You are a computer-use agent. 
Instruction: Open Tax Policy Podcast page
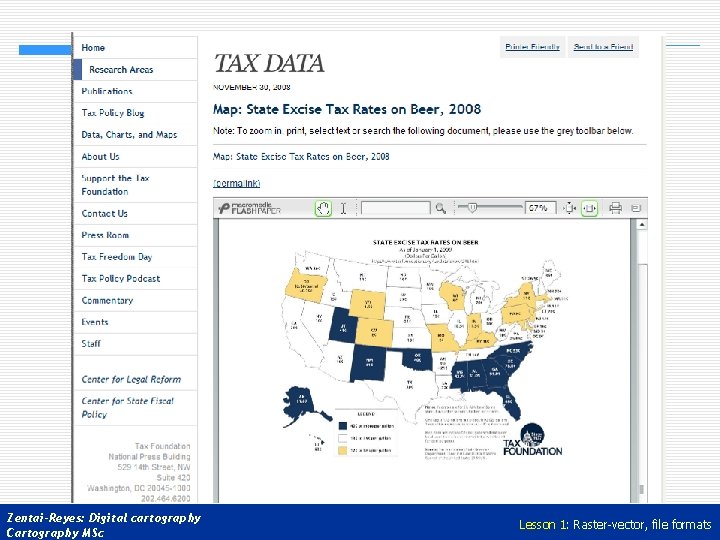coord(121,279)
